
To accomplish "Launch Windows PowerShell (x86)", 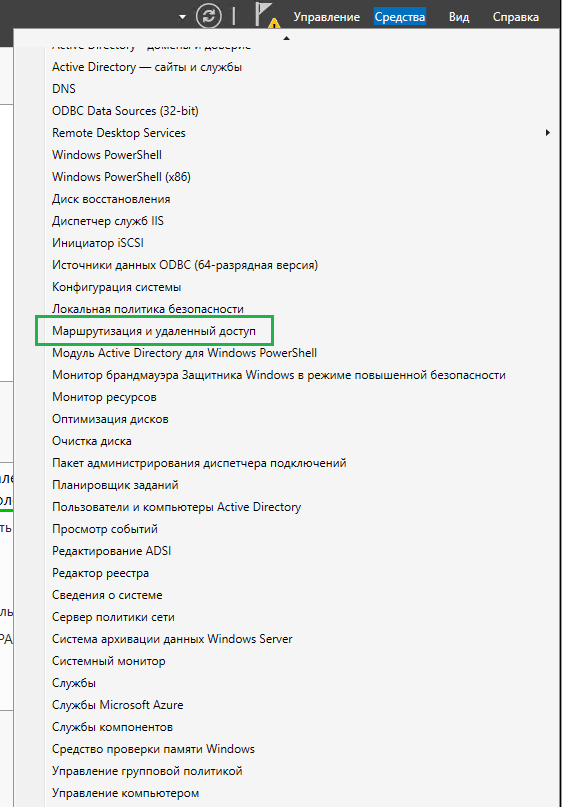I will click(x=121, y=177).
